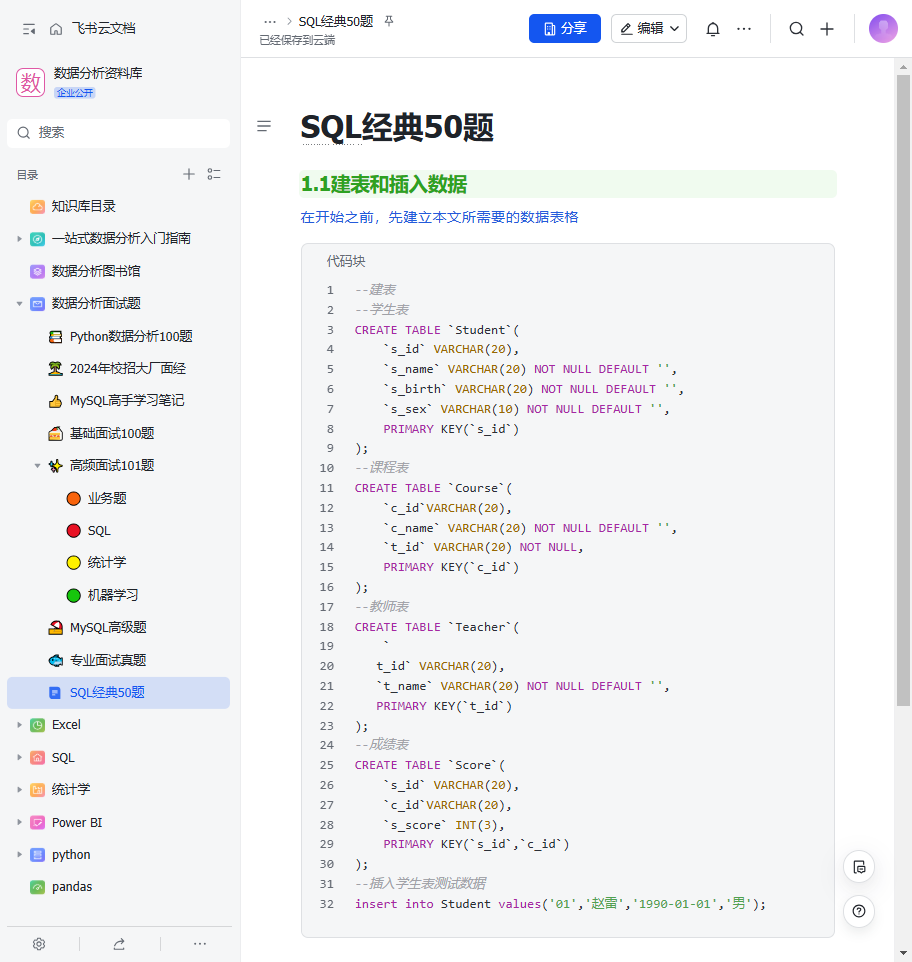Screen dimensions: 912x962
Task: Collapse the sidebar with the top-left icon
Action: 27,28
